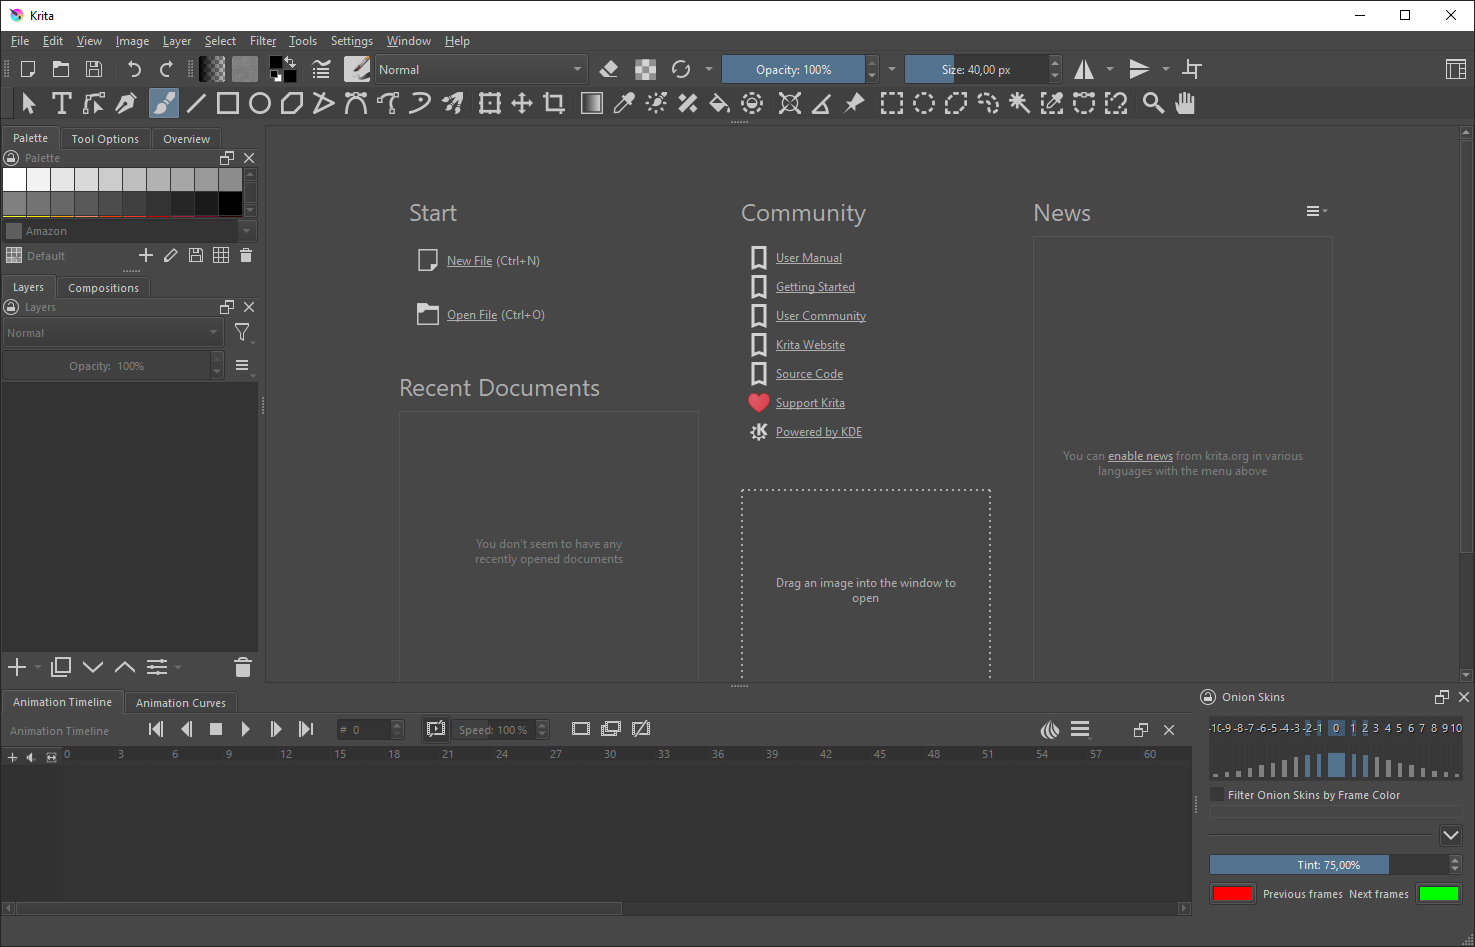Screen dimensions: 1475x947
Task: Toggle preserve alpha checker button
Action: 646,69
